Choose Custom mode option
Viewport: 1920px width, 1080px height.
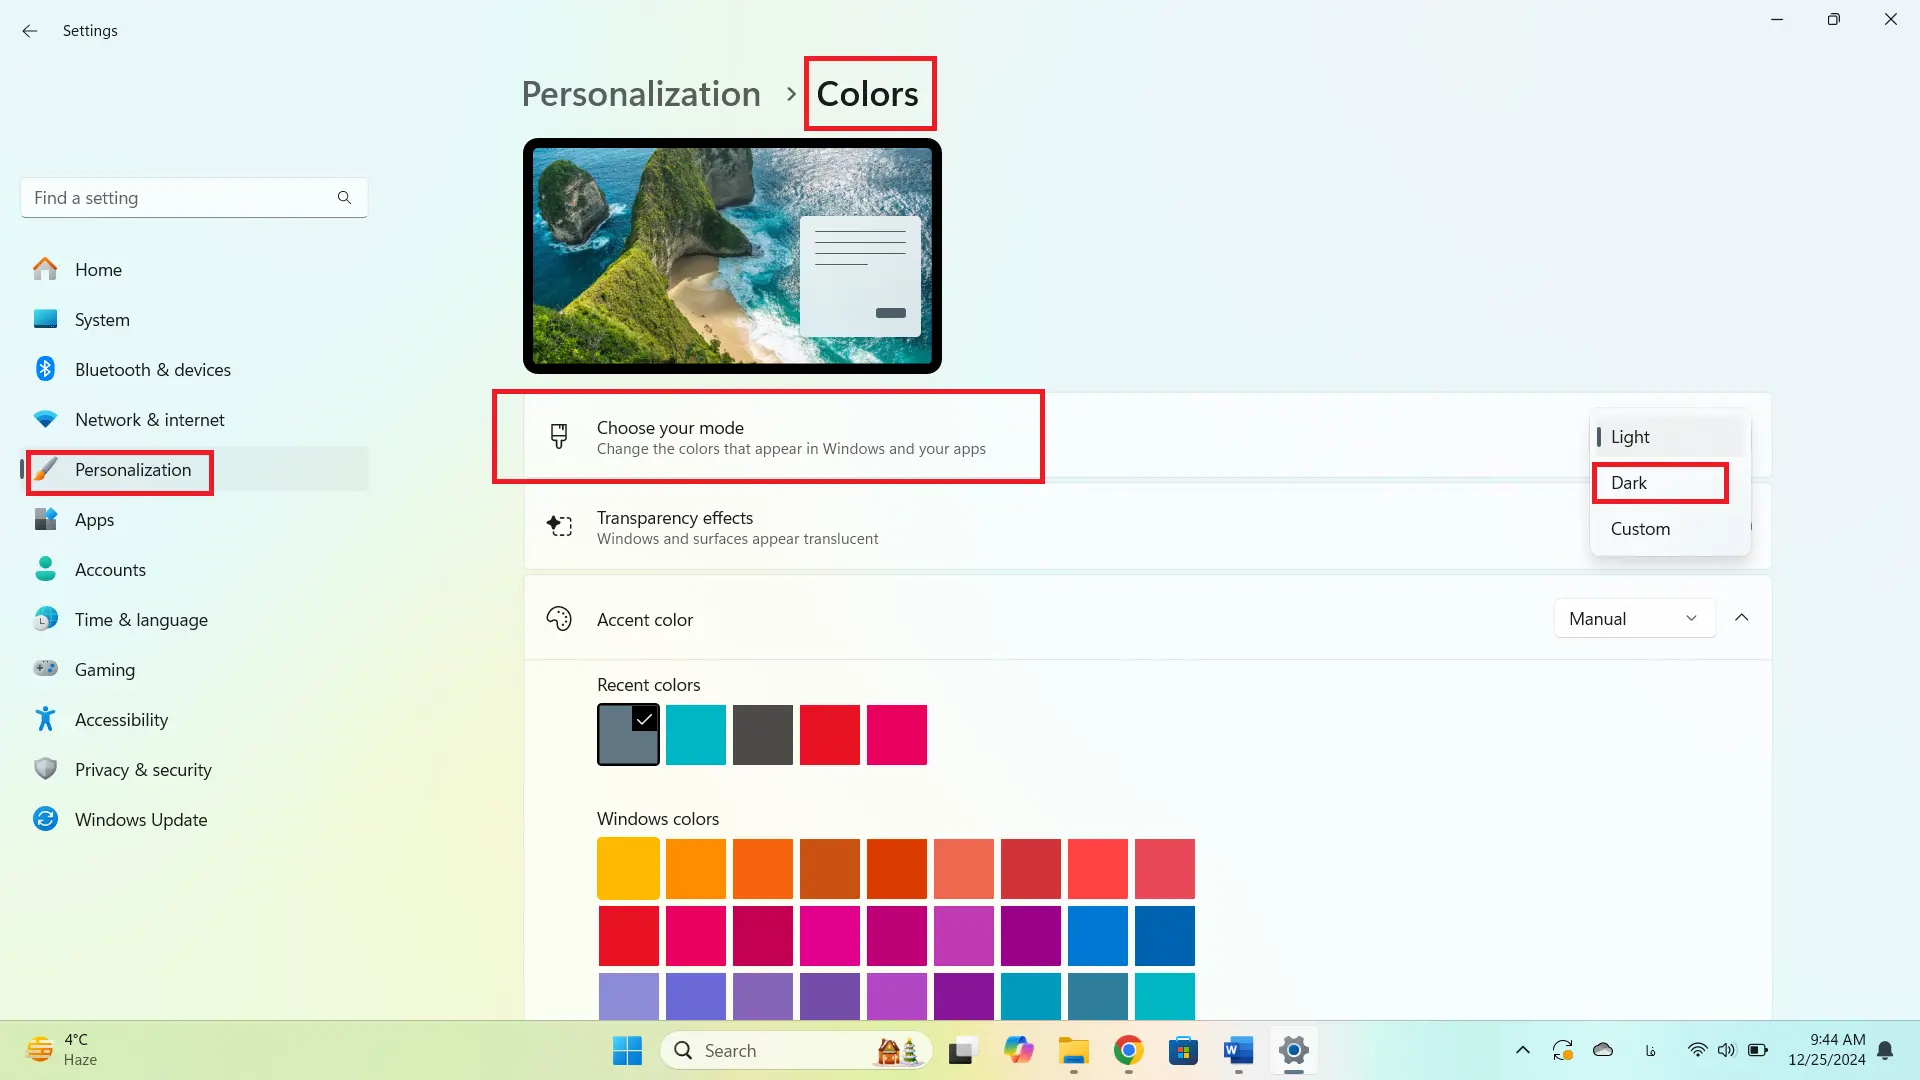click(x=1640, y=529)
